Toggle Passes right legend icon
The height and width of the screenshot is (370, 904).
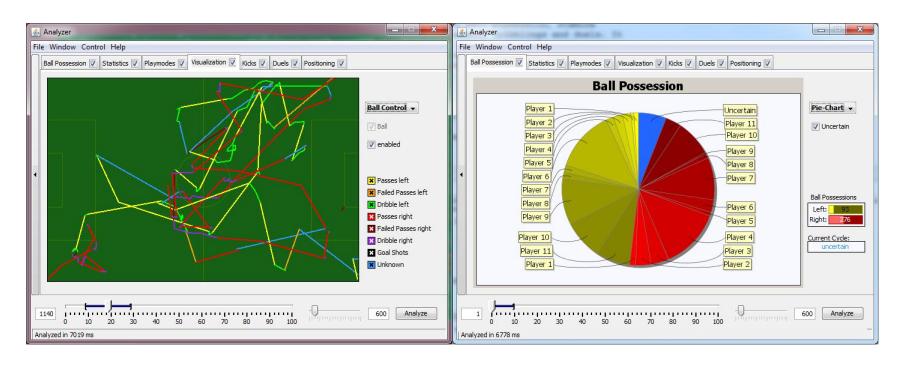click(x=371, y=217)
